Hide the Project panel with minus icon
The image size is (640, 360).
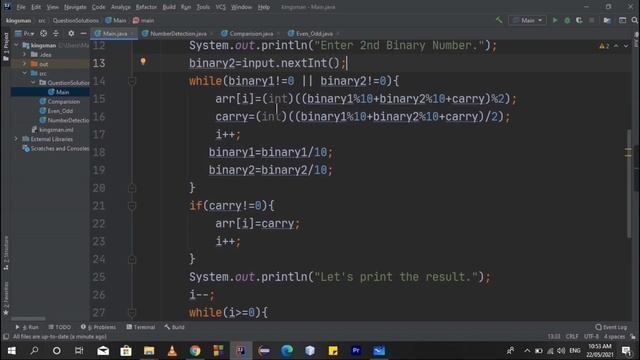(83, 33)
